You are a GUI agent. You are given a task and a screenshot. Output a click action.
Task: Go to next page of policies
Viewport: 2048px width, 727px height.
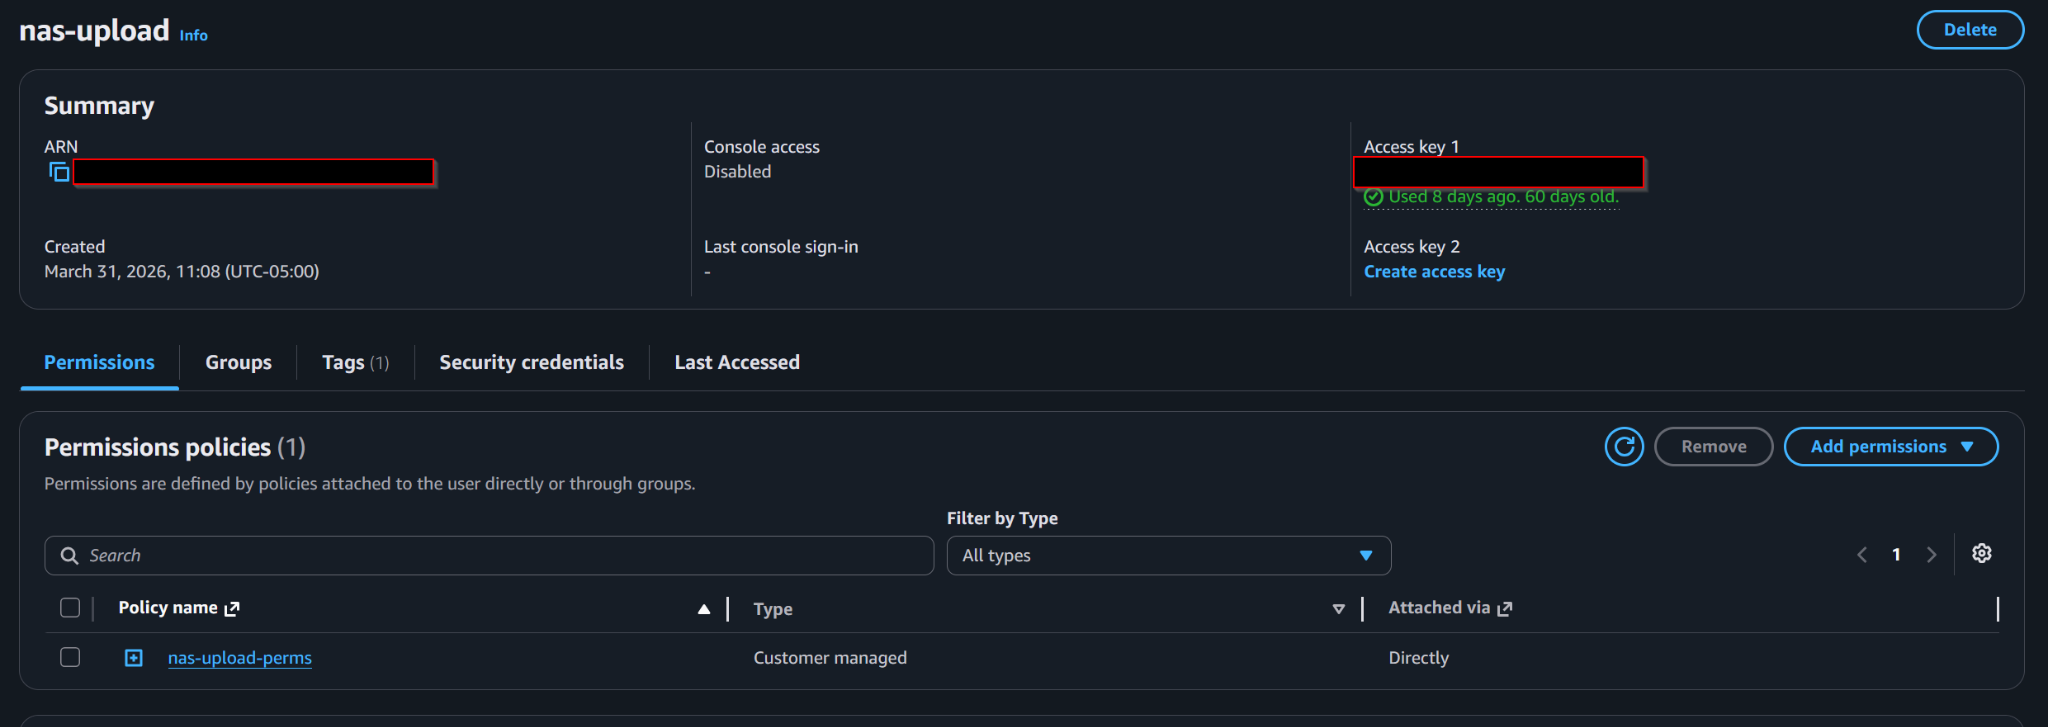coord(1931,555)
